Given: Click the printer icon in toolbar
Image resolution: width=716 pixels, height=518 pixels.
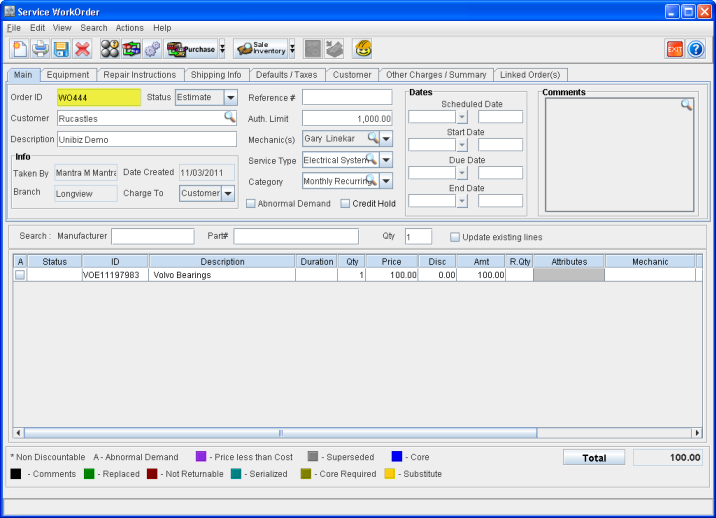Looking at the screenshot, I should pyautogui.click(x=40, y=49).
